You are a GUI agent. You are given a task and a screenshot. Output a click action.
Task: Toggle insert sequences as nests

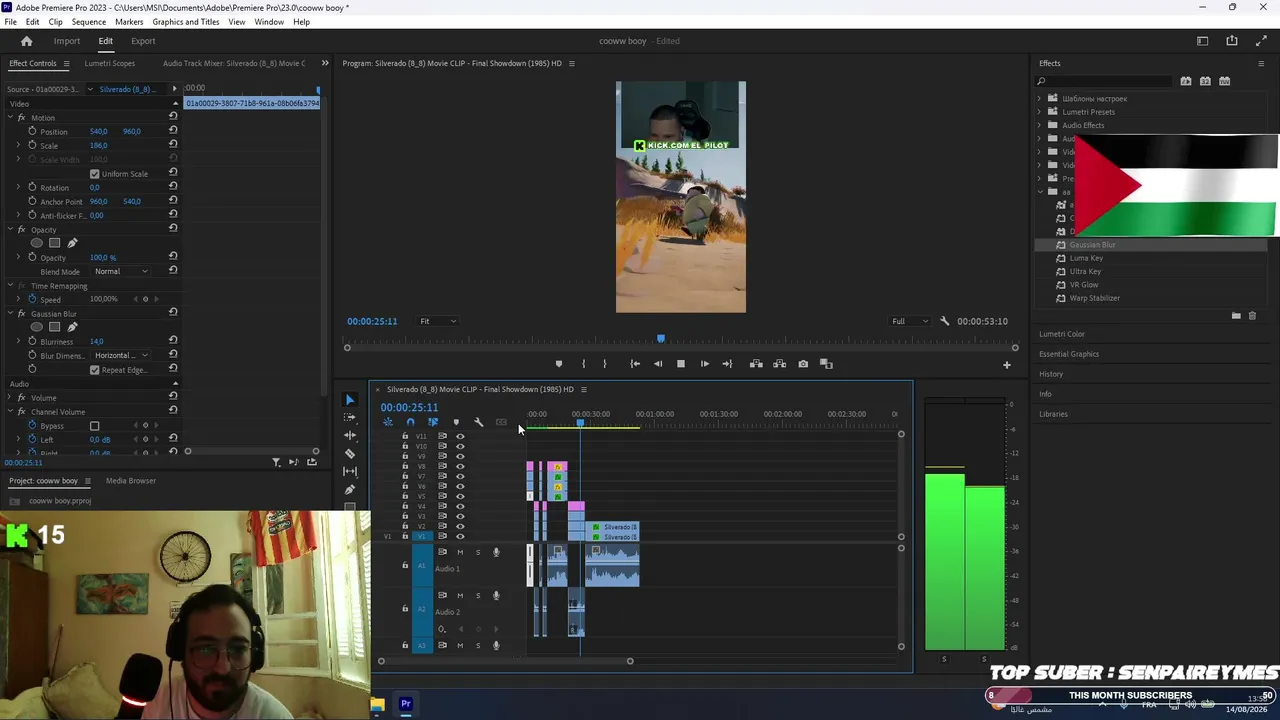388,422
